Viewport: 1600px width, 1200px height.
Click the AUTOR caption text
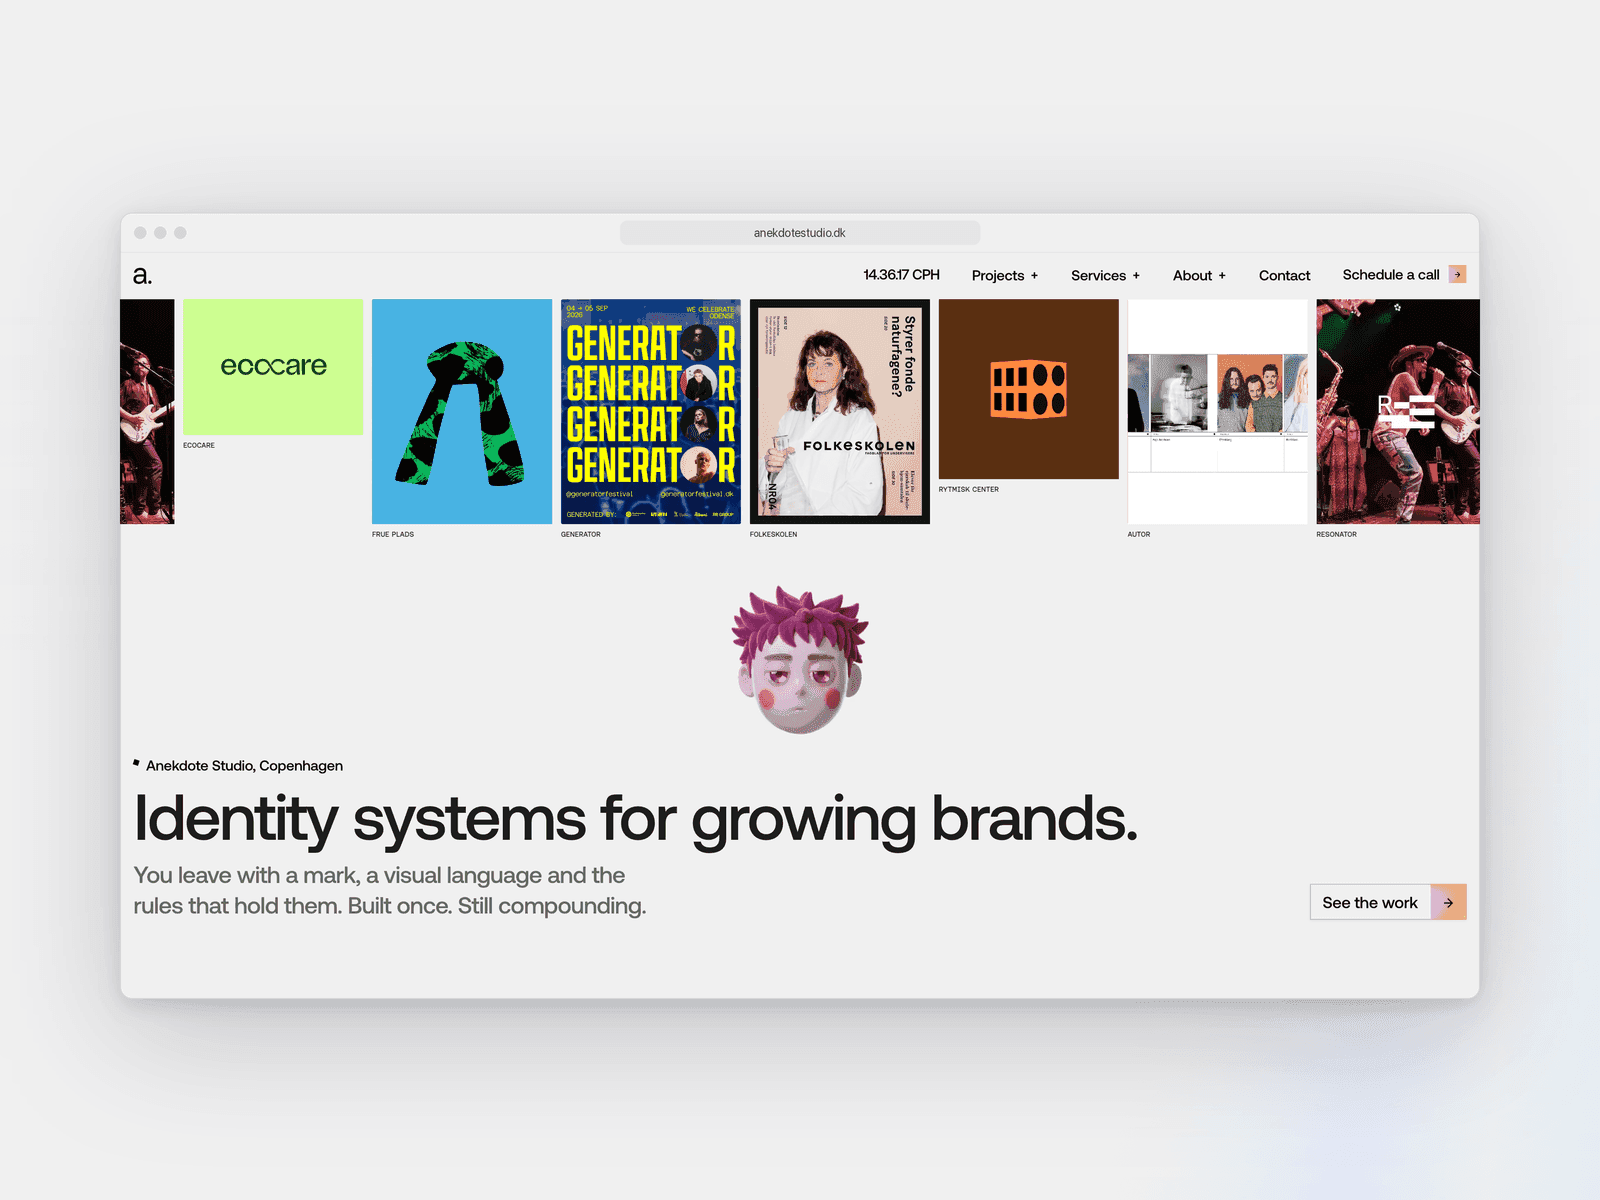pyautogui.click(x=1139, y=534)
